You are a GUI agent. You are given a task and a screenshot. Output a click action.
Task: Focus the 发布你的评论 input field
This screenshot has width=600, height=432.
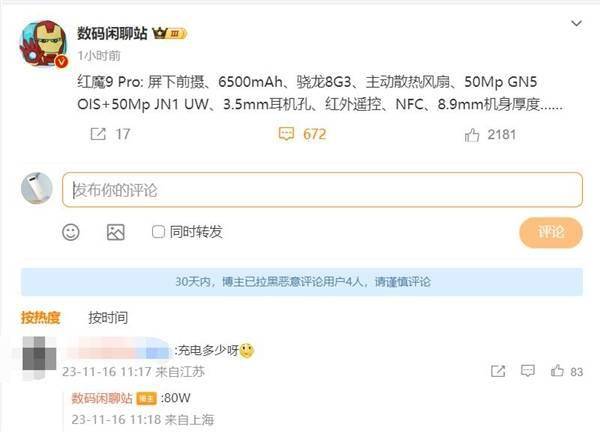coord(322,190)
